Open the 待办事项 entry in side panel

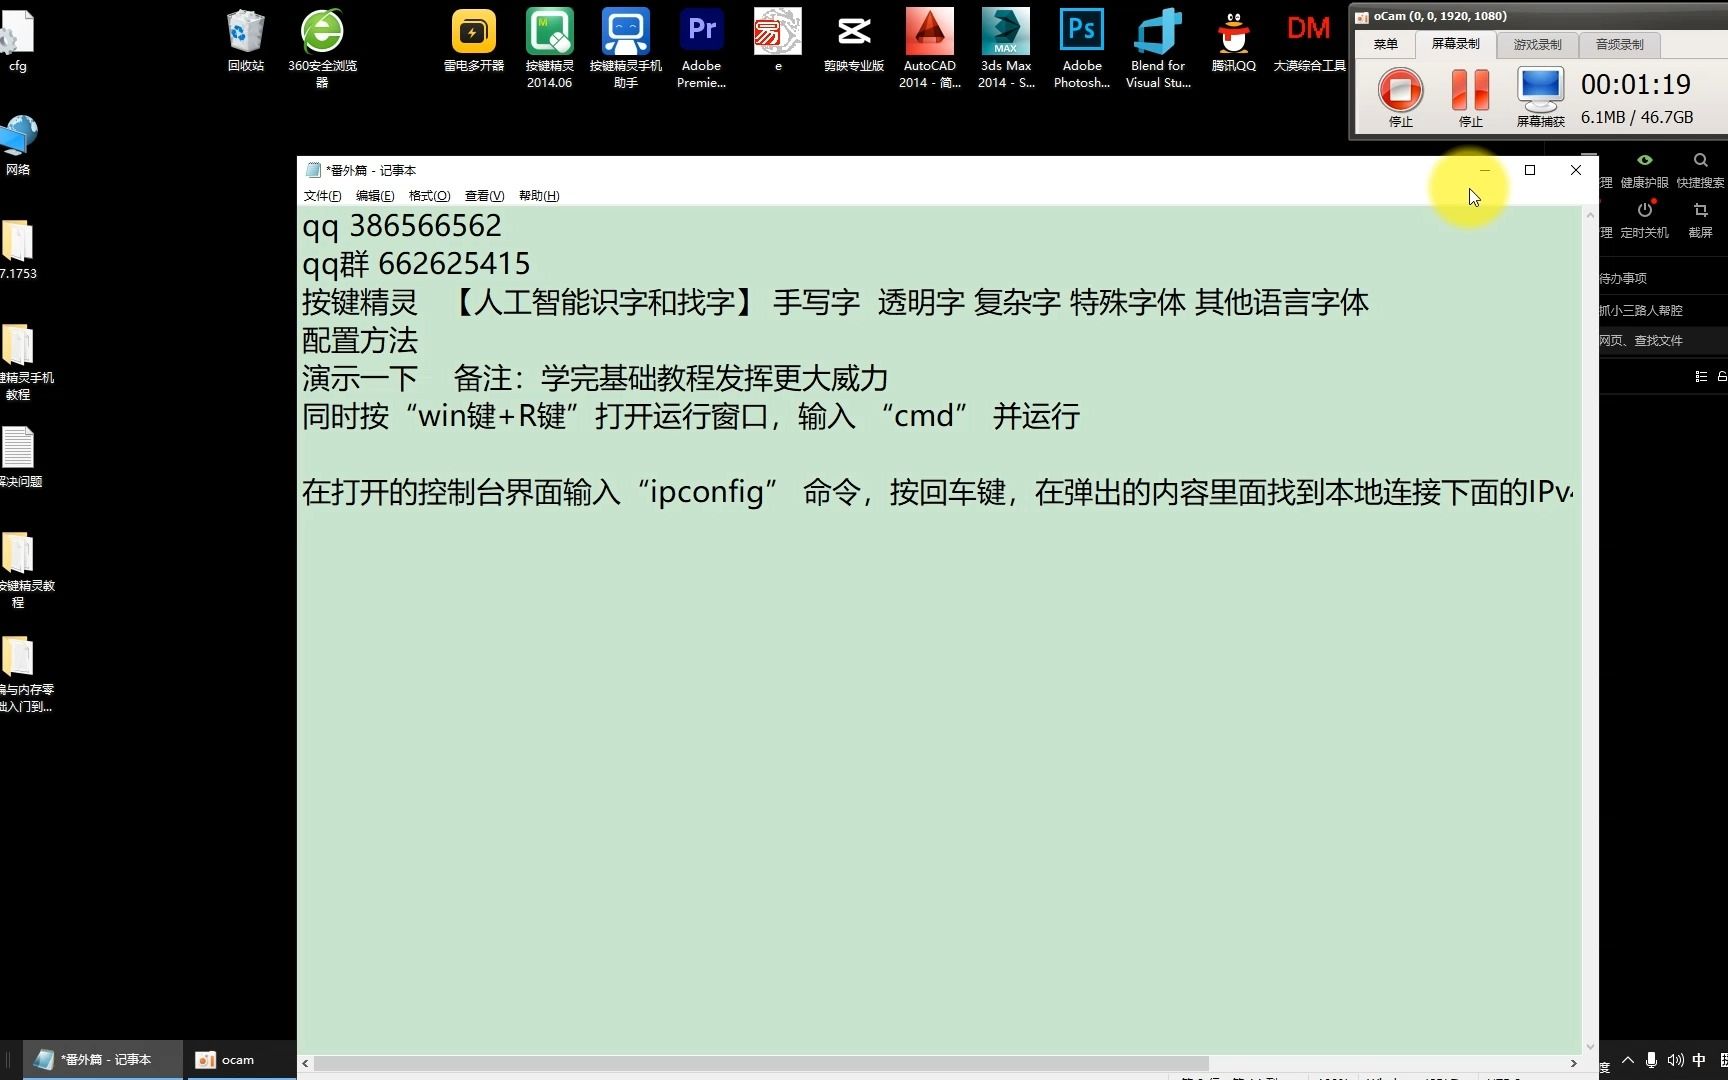click(1622, 278)
